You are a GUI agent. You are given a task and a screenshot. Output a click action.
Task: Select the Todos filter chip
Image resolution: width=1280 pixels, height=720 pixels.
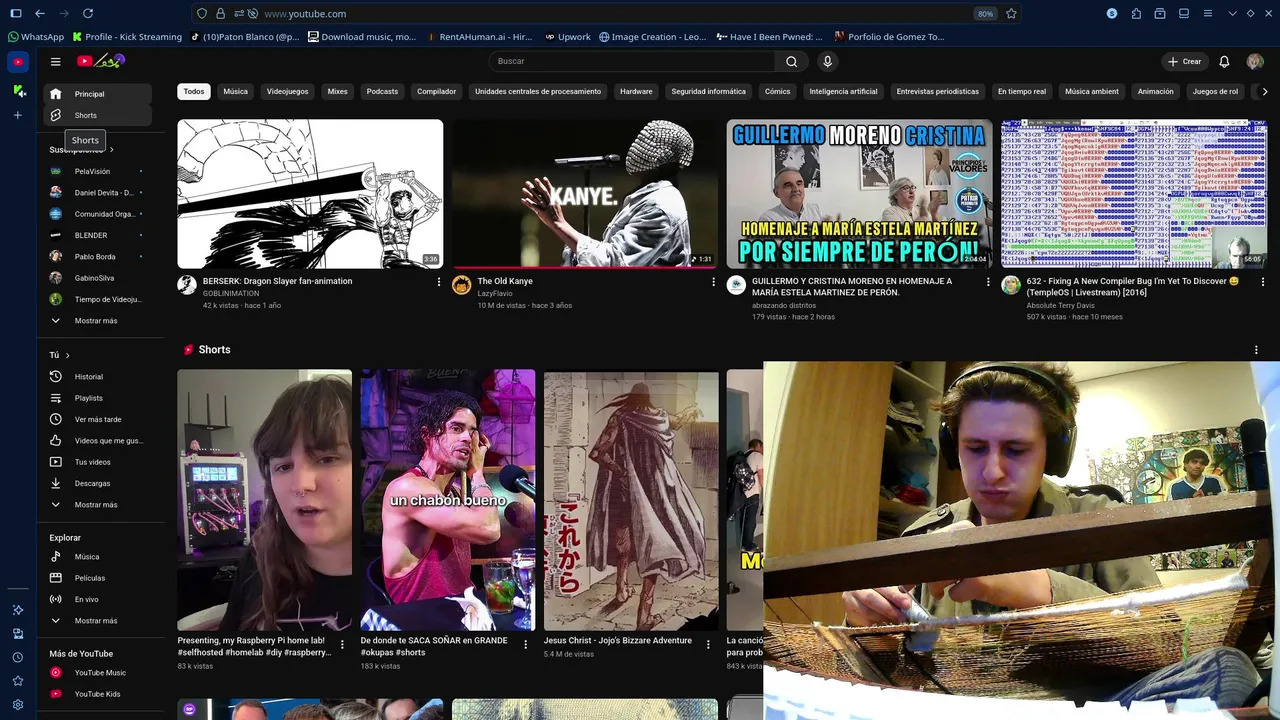coord(194,91)
